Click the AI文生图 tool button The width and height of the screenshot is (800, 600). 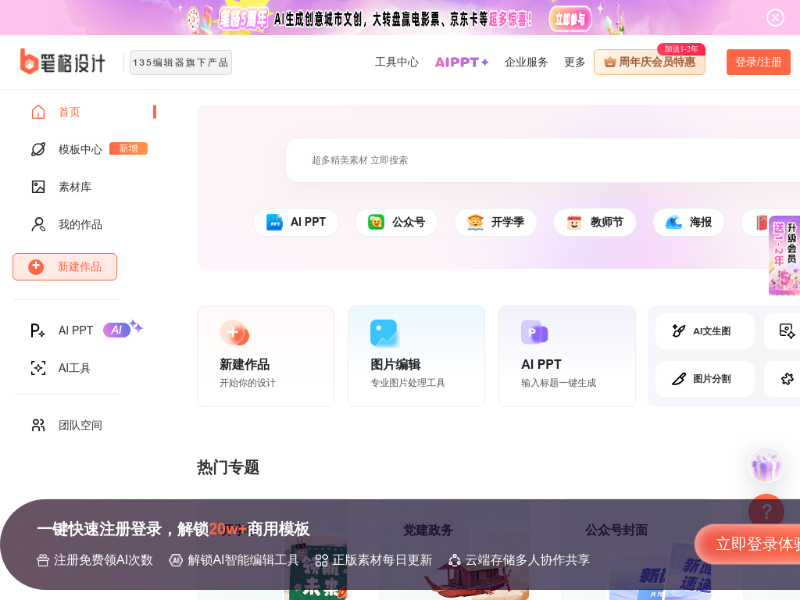pyautogui.click(x=704, y=331)
